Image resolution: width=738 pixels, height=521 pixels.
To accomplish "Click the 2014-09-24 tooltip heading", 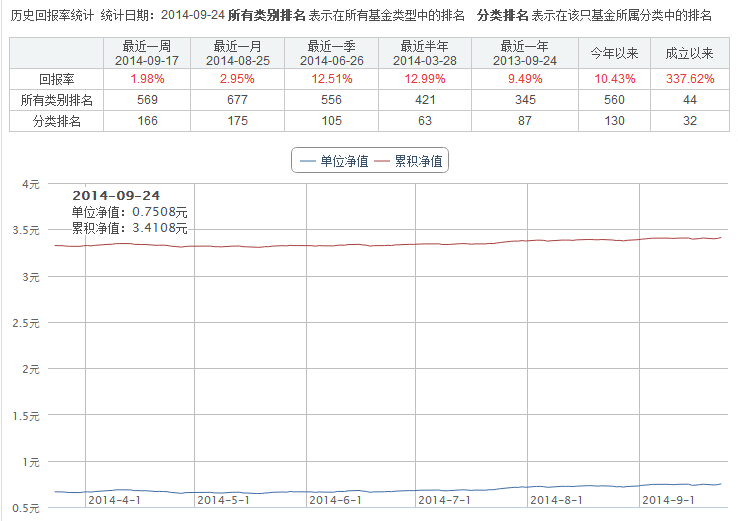I will coord(116,196).
